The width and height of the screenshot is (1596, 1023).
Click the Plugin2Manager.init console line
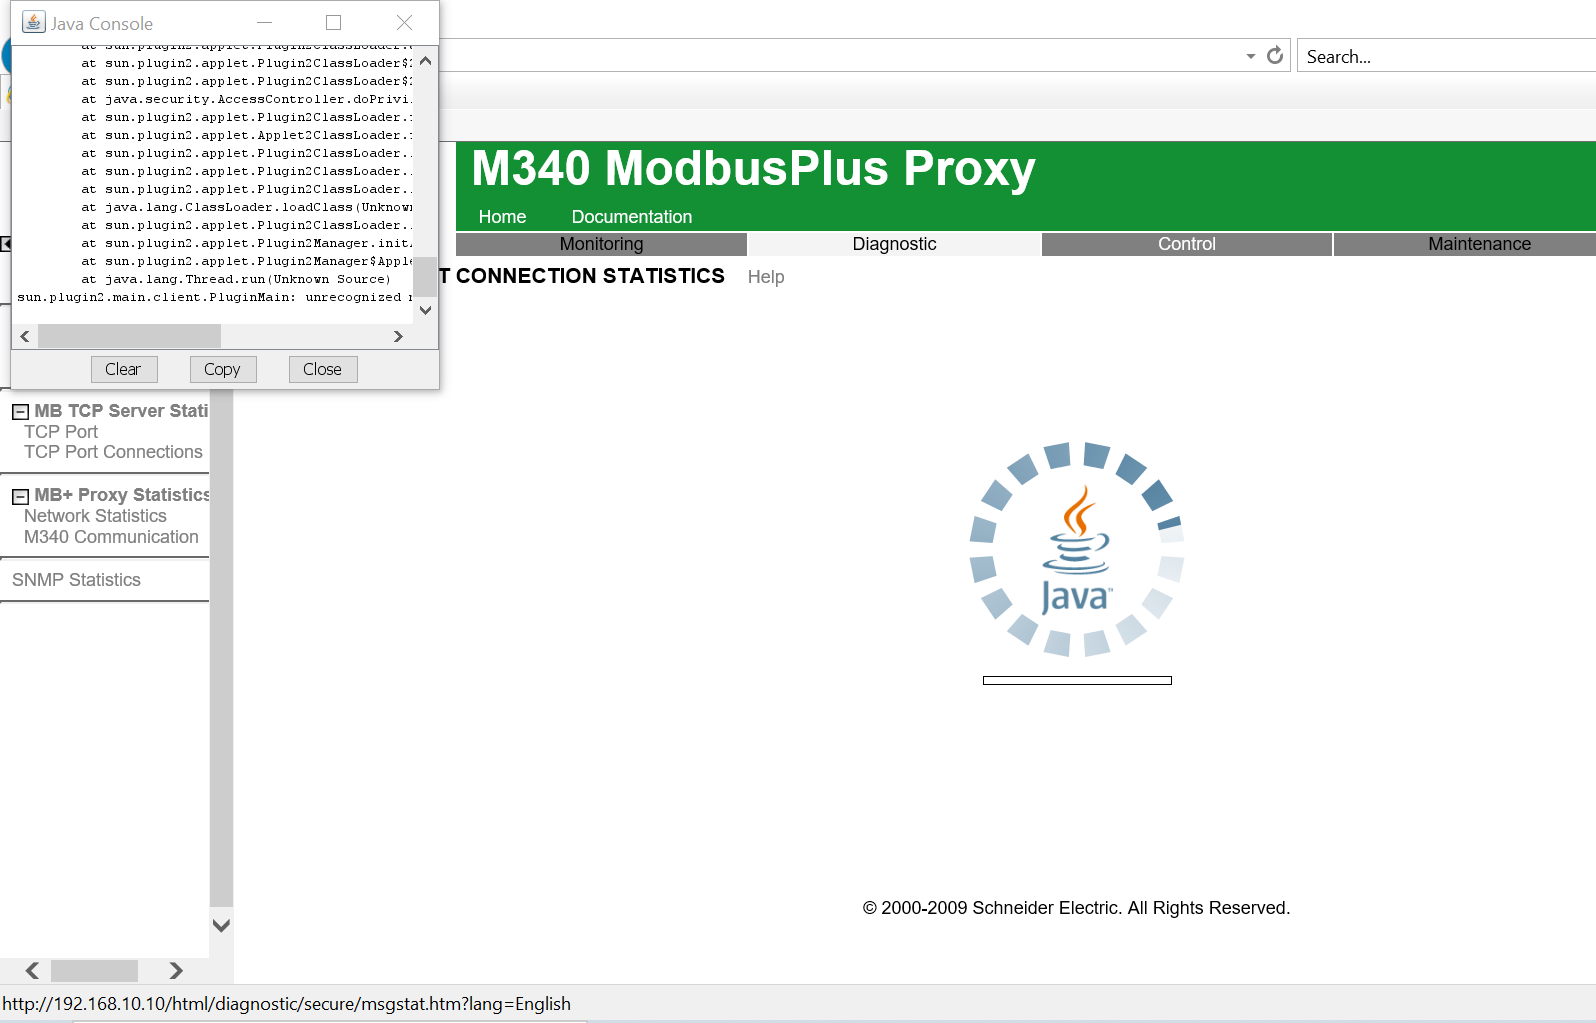click(x=246, y=243)
